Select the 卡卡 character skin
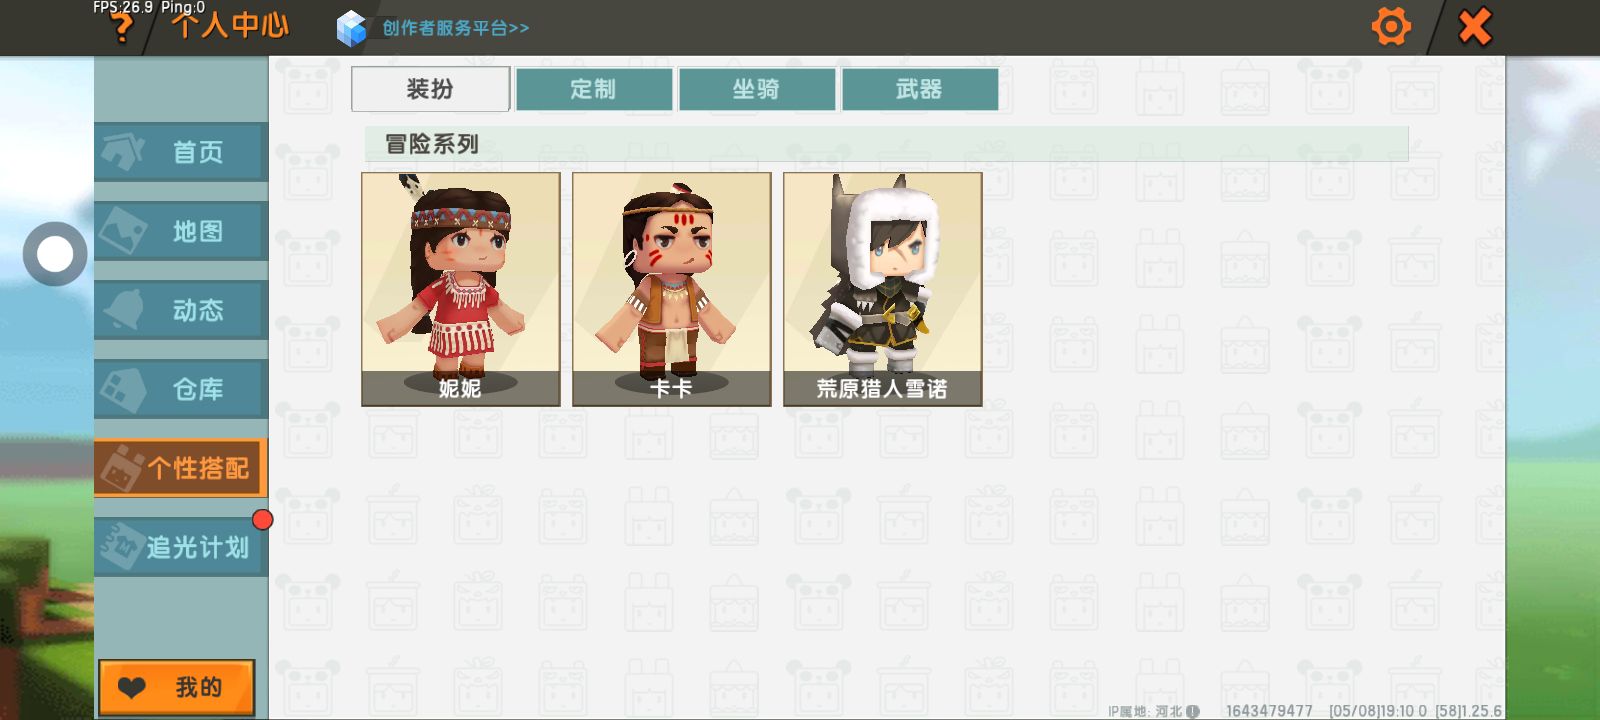Image resolution: width=1600 pixels, height=720 pixels. click(x=672, y=289)
